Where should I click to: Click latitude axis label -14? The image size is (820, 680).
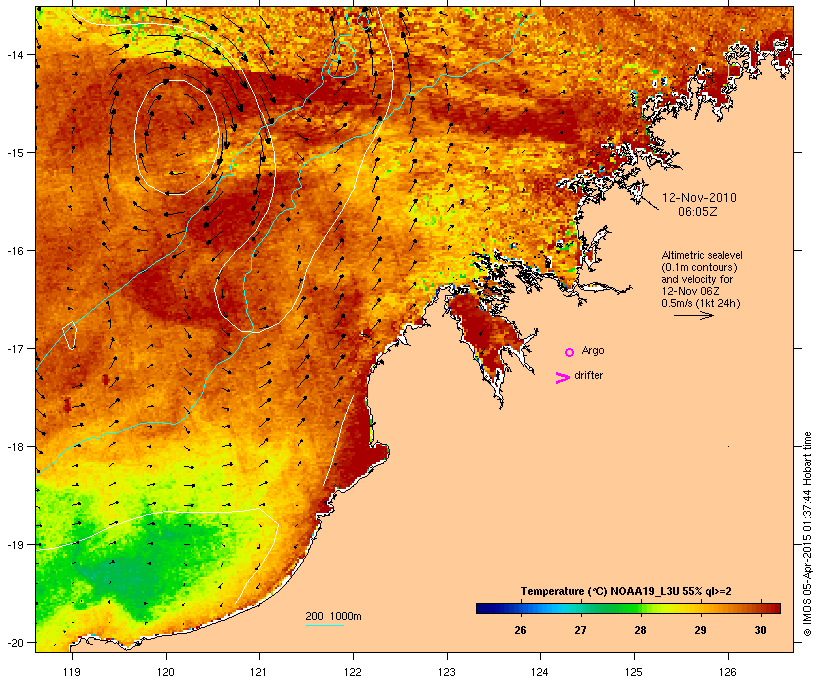(15, 55)
